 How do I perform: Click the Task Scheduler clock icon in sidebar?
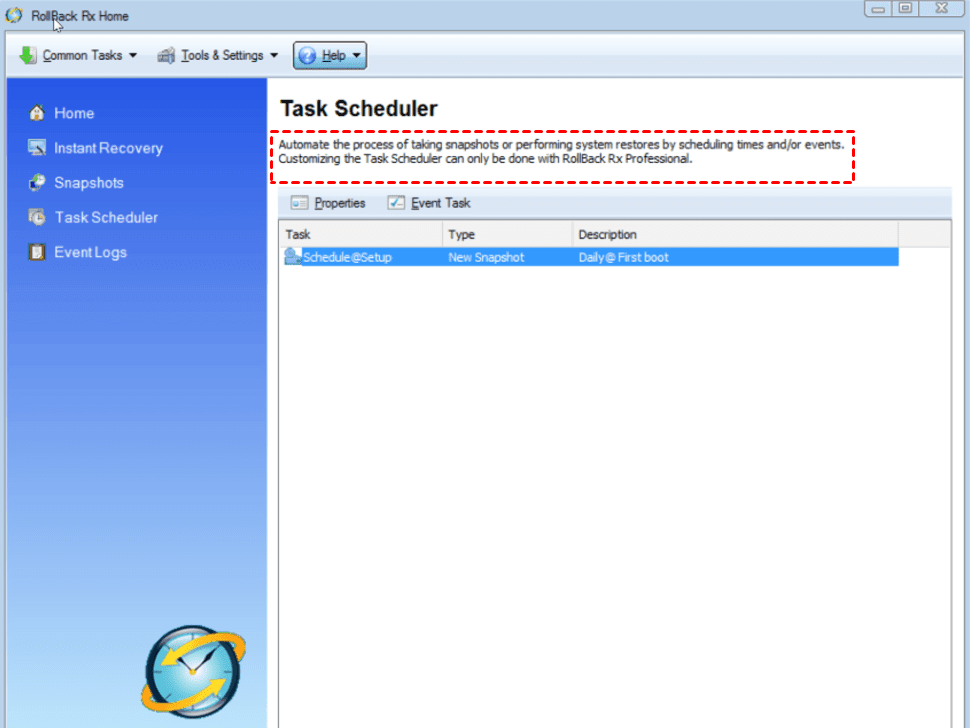click(x=37, y=217)
